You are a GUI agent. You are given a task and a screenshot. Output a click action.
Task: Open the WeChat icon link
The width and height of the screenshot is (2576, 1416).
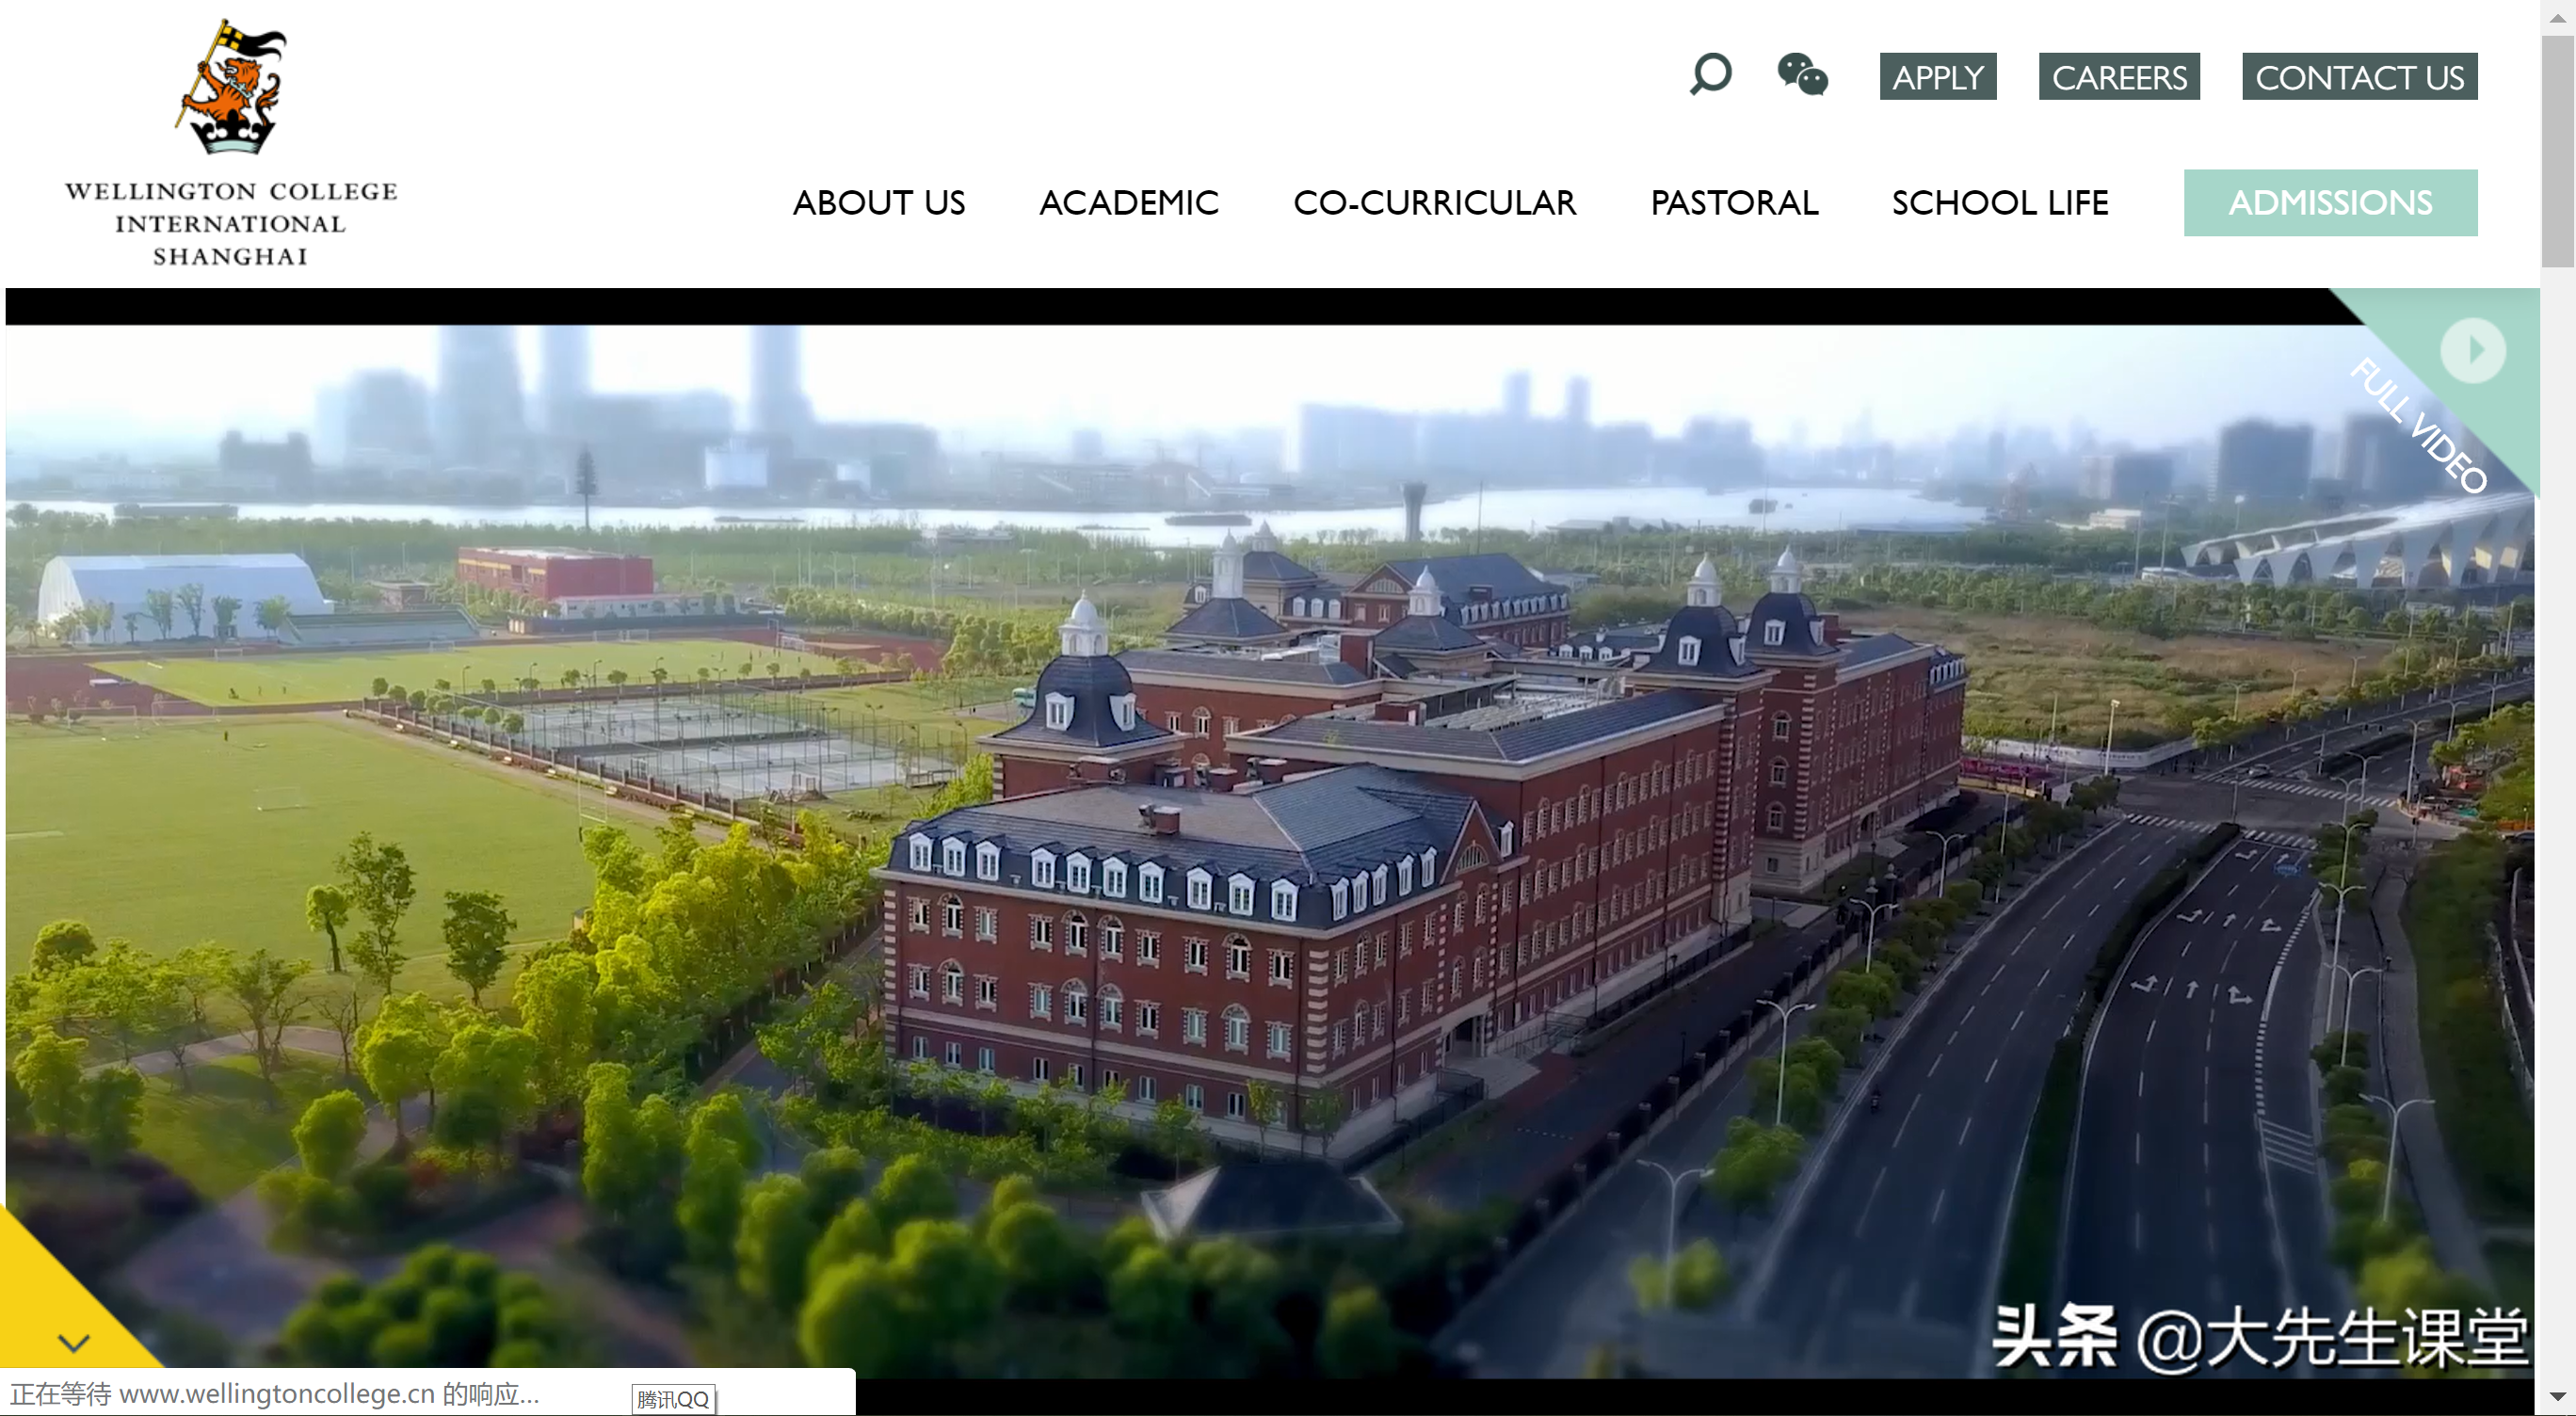[1802, 75]
